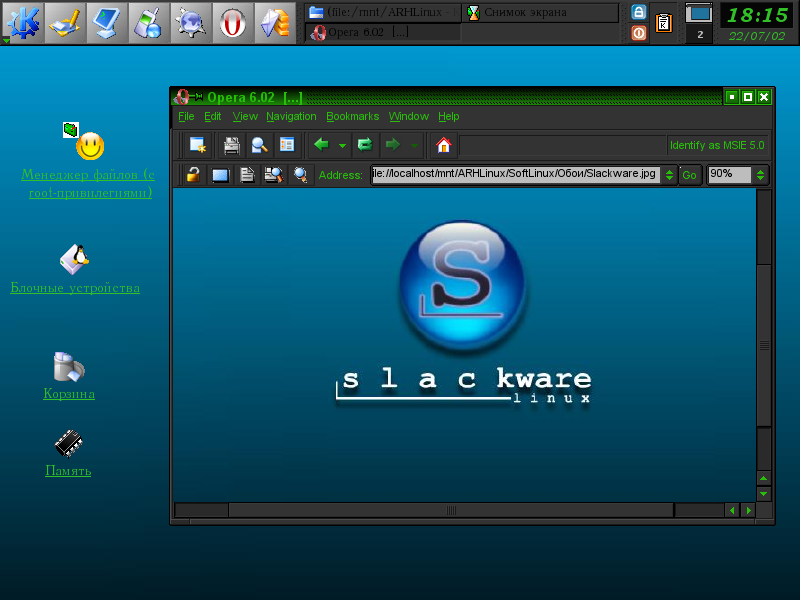Open the Back history dropdown arrow
The image size is (800, 600).
coord(342,146)
